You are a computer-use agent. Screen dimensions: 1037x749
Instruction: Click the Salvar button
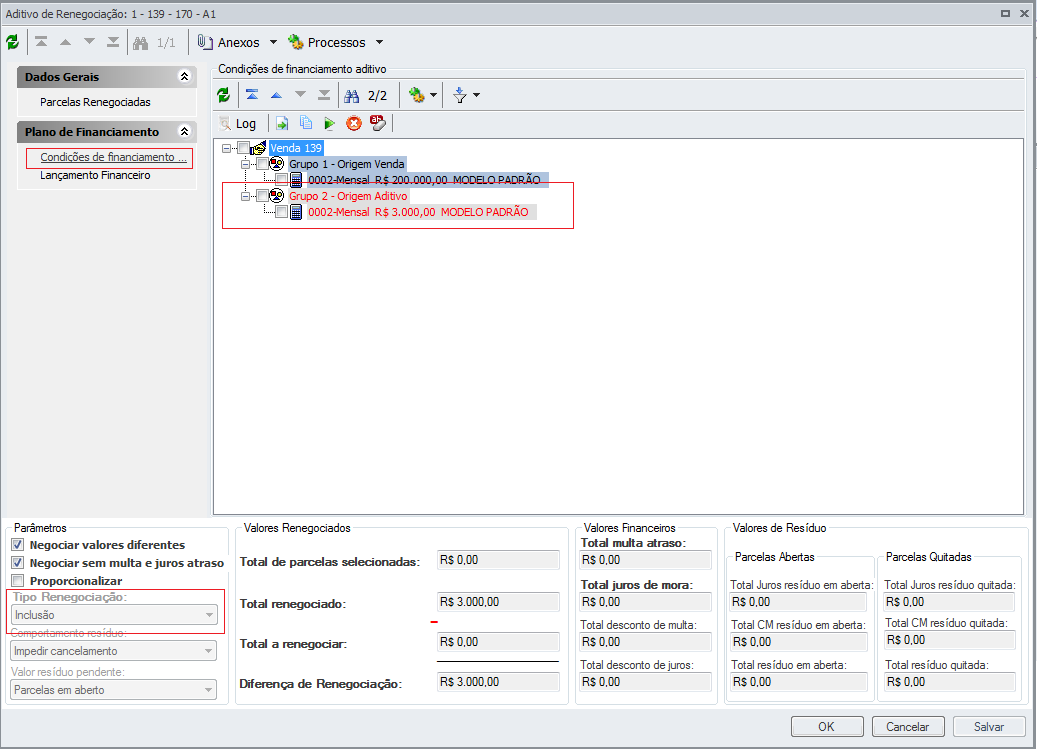pyautogui.click(x=989, y=727)
